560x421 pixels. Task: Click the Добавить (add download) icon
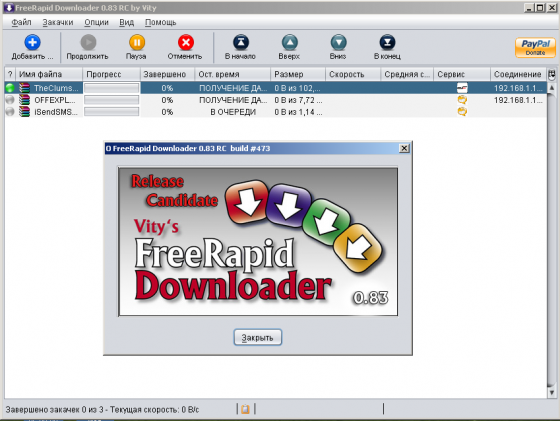[x=32, y=42]
